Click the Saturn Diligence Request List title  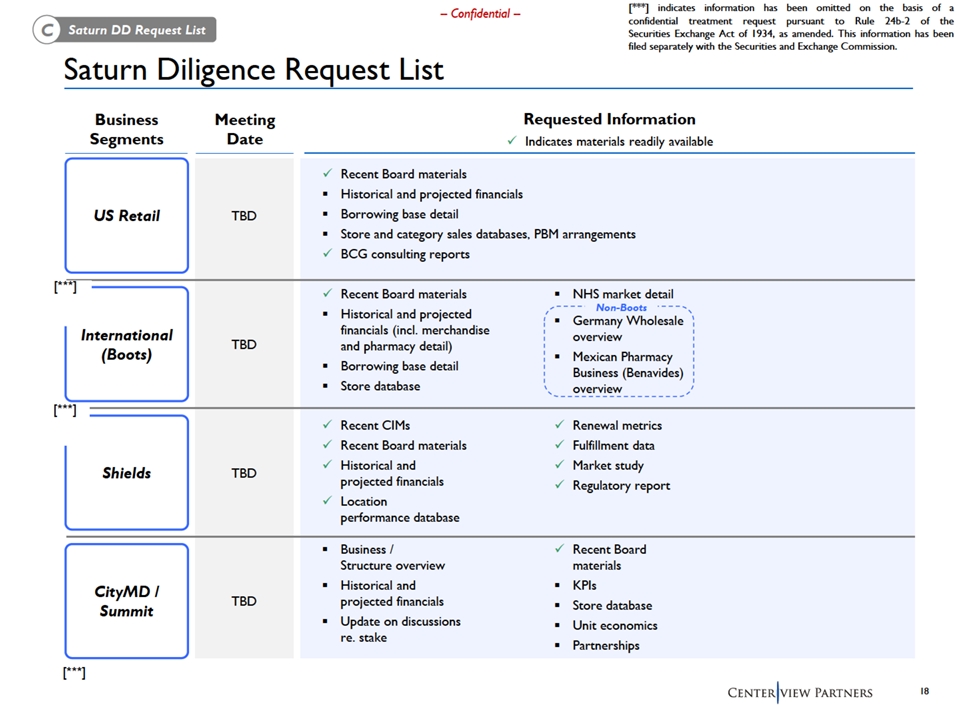click(253, 70)
